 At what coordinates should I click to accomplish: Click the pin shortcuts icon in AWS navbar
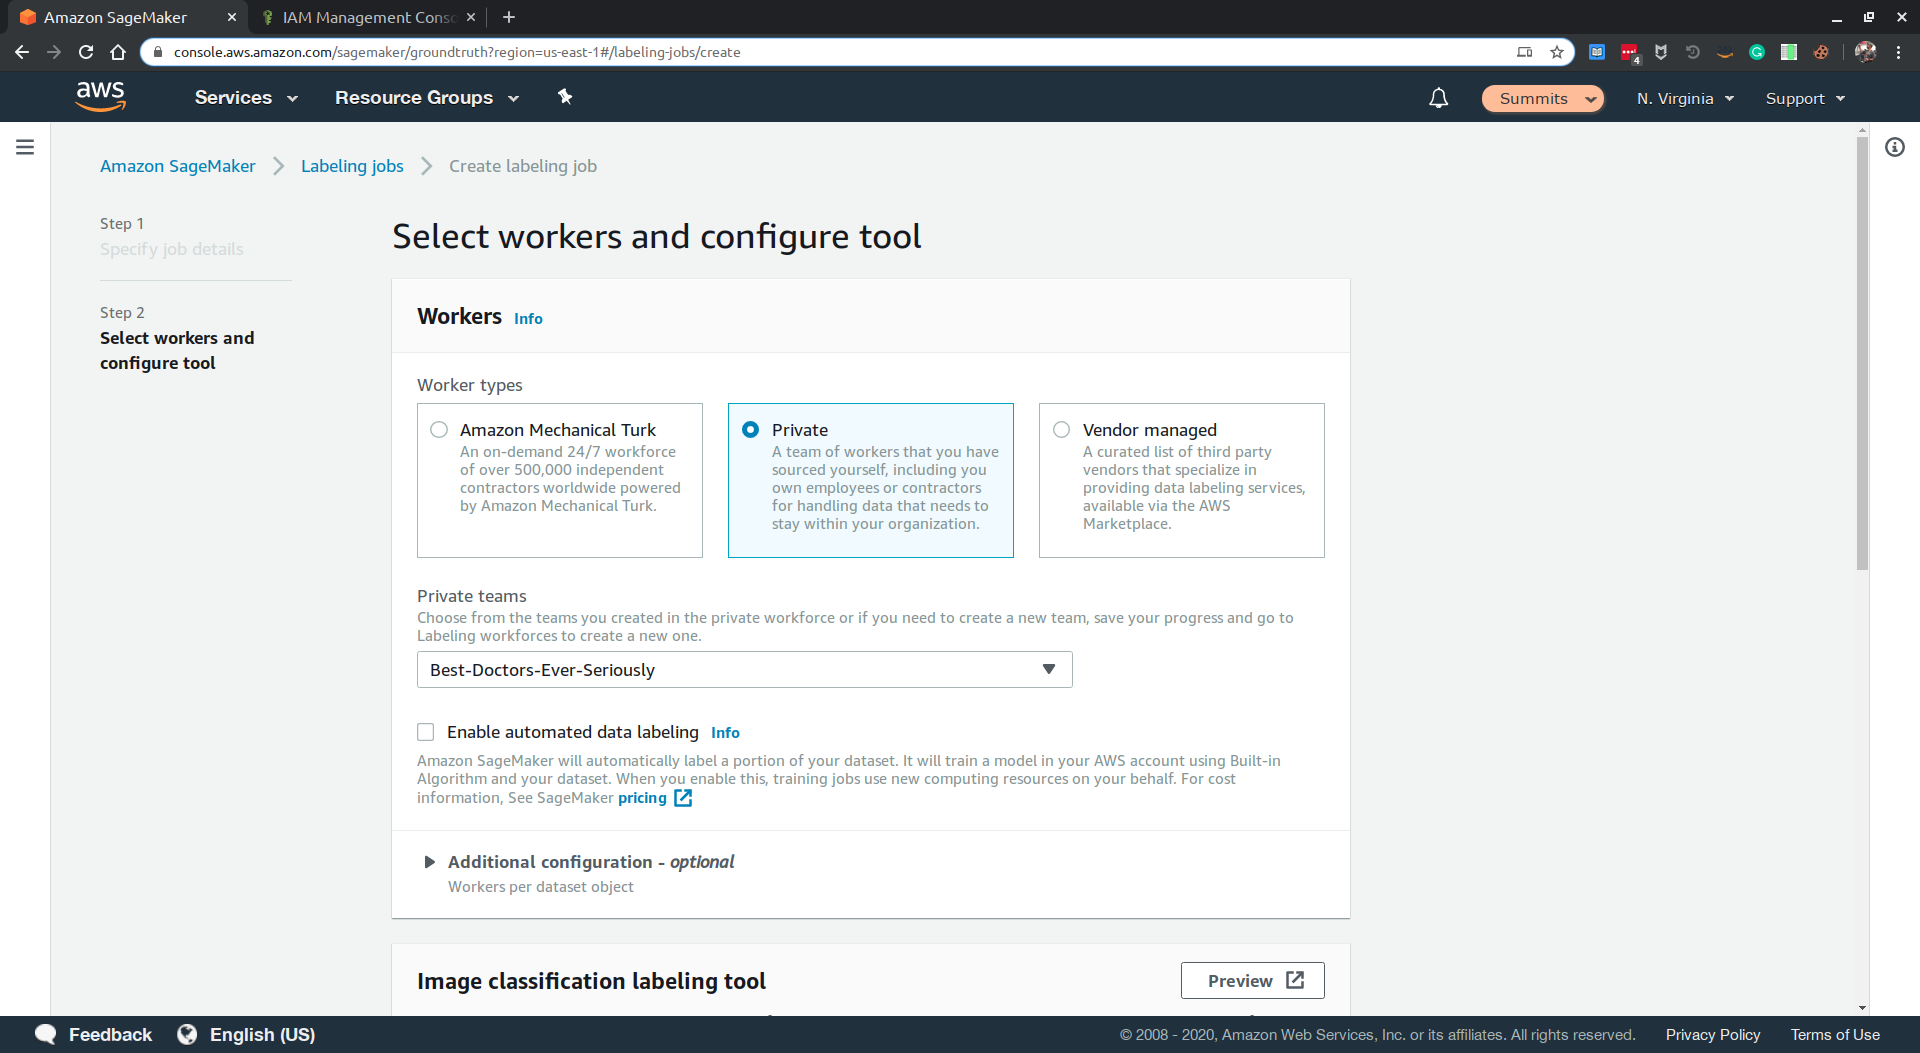[x=565, y=97]
